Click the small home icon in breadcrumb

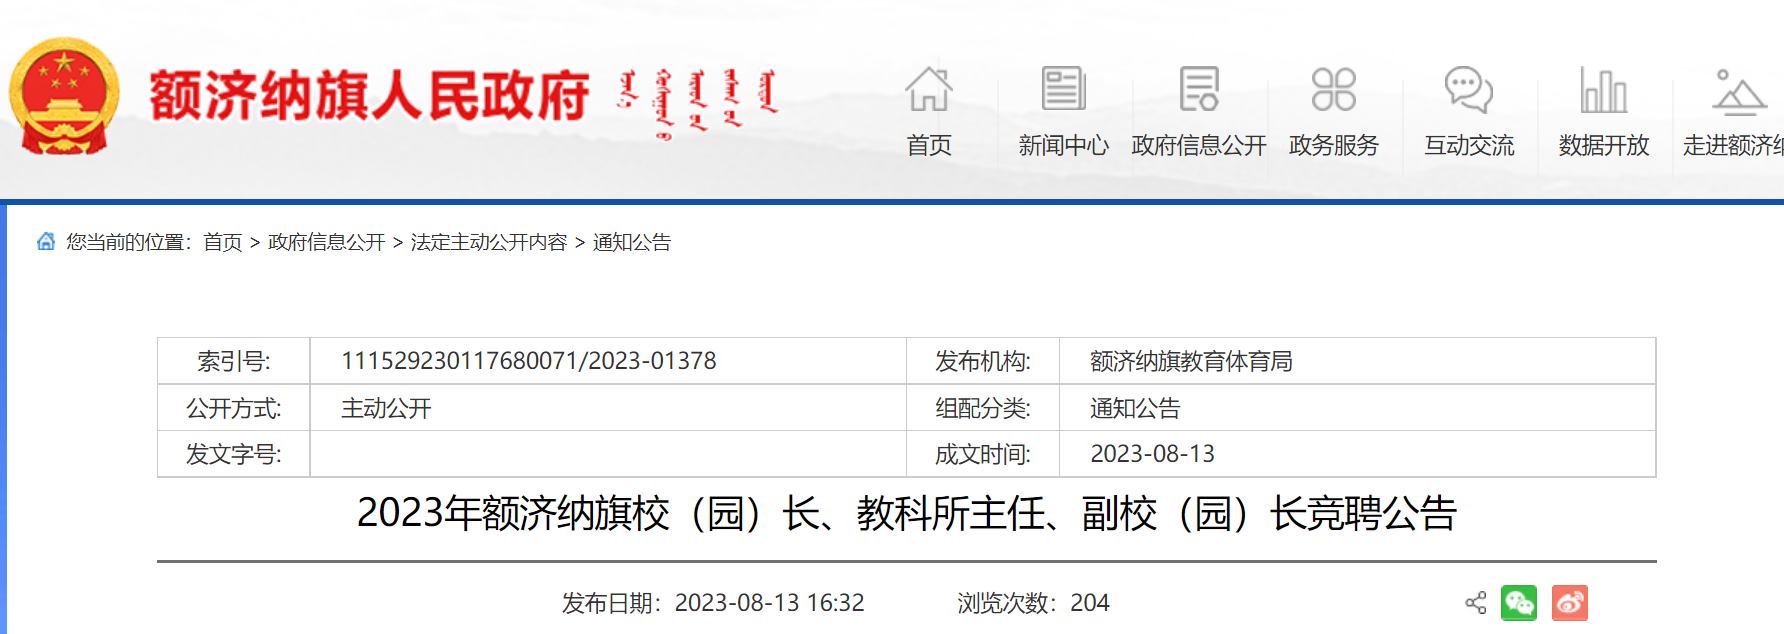(x=46, y=241)
